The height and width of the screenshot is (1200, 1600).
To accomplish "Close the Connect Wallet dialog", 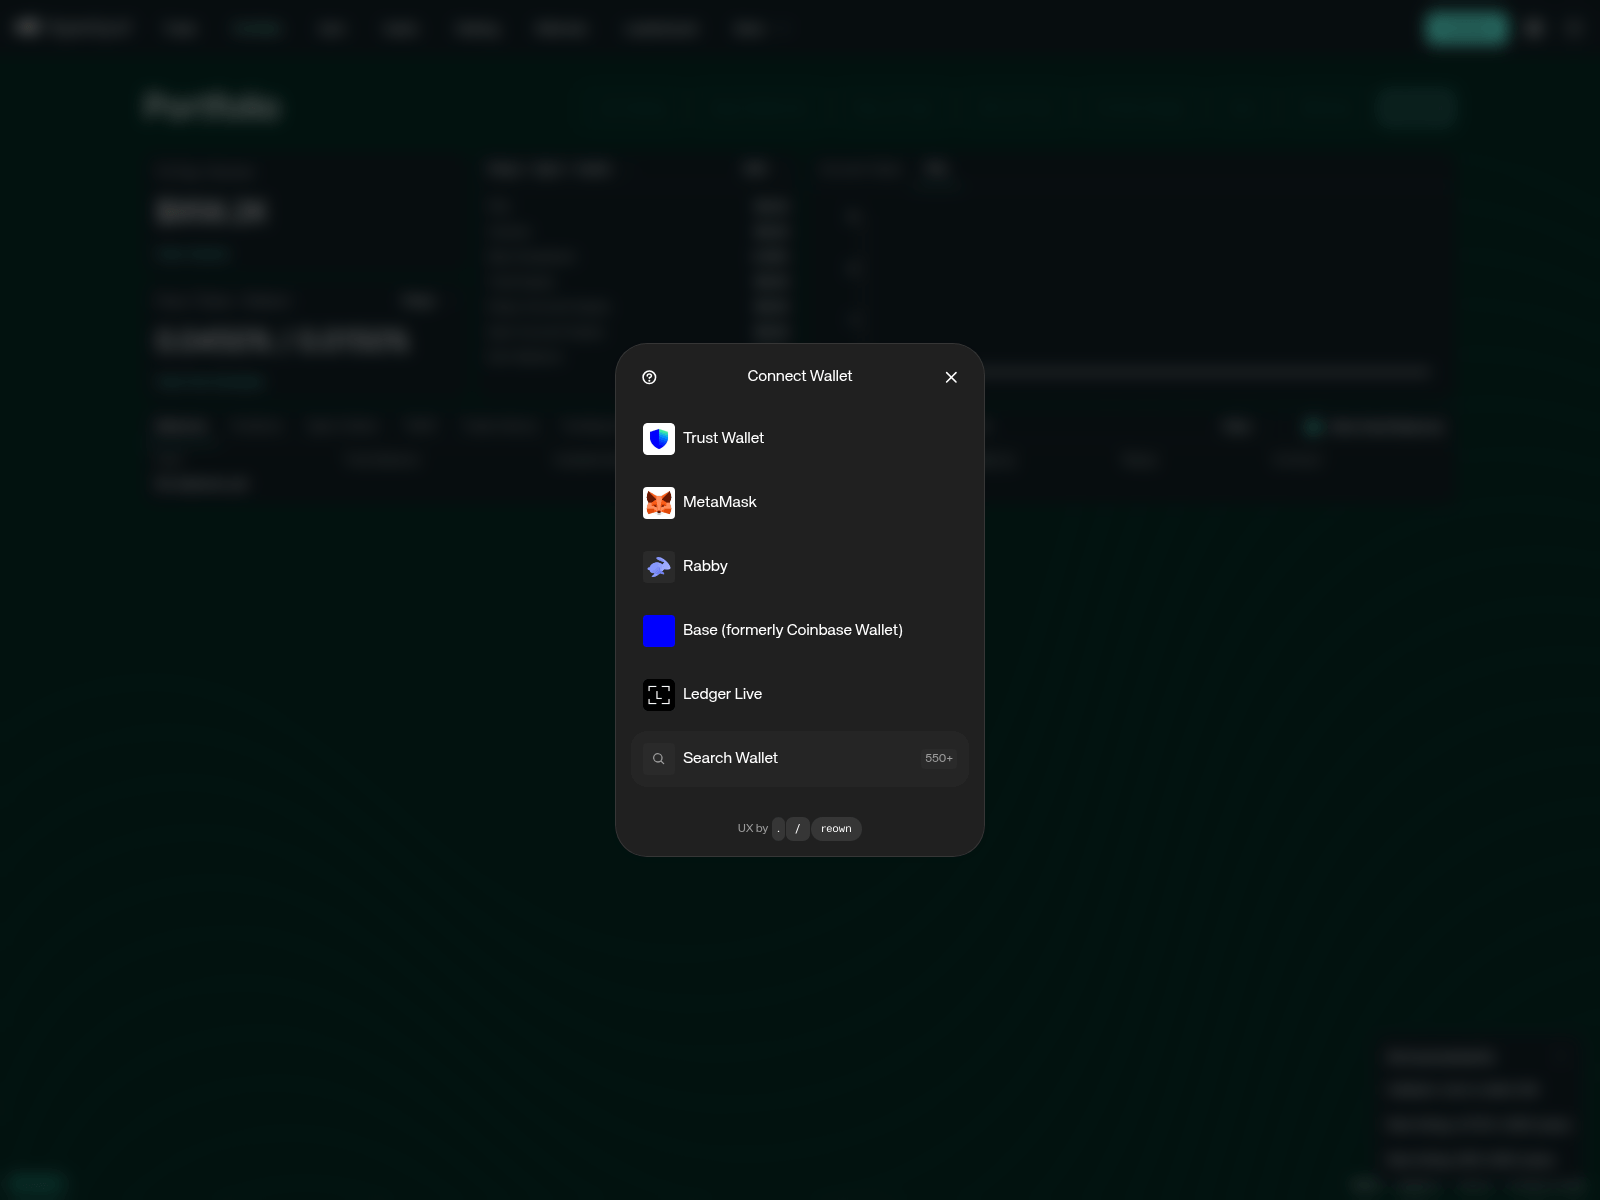I will [951, 377].
